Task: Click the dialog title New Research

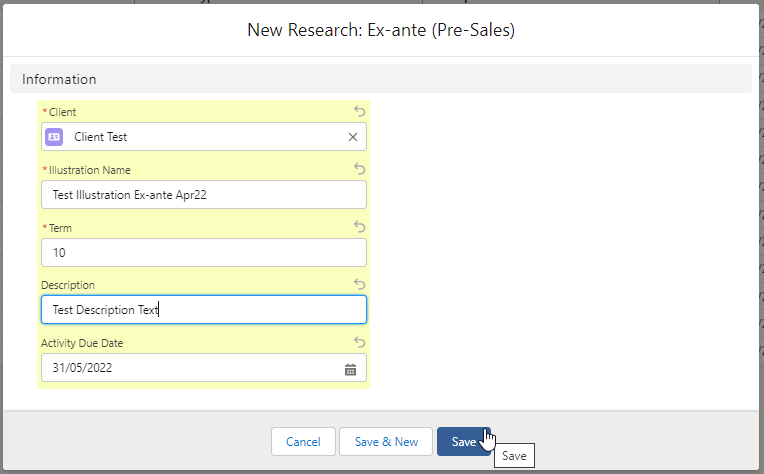Action: point(381,31)
